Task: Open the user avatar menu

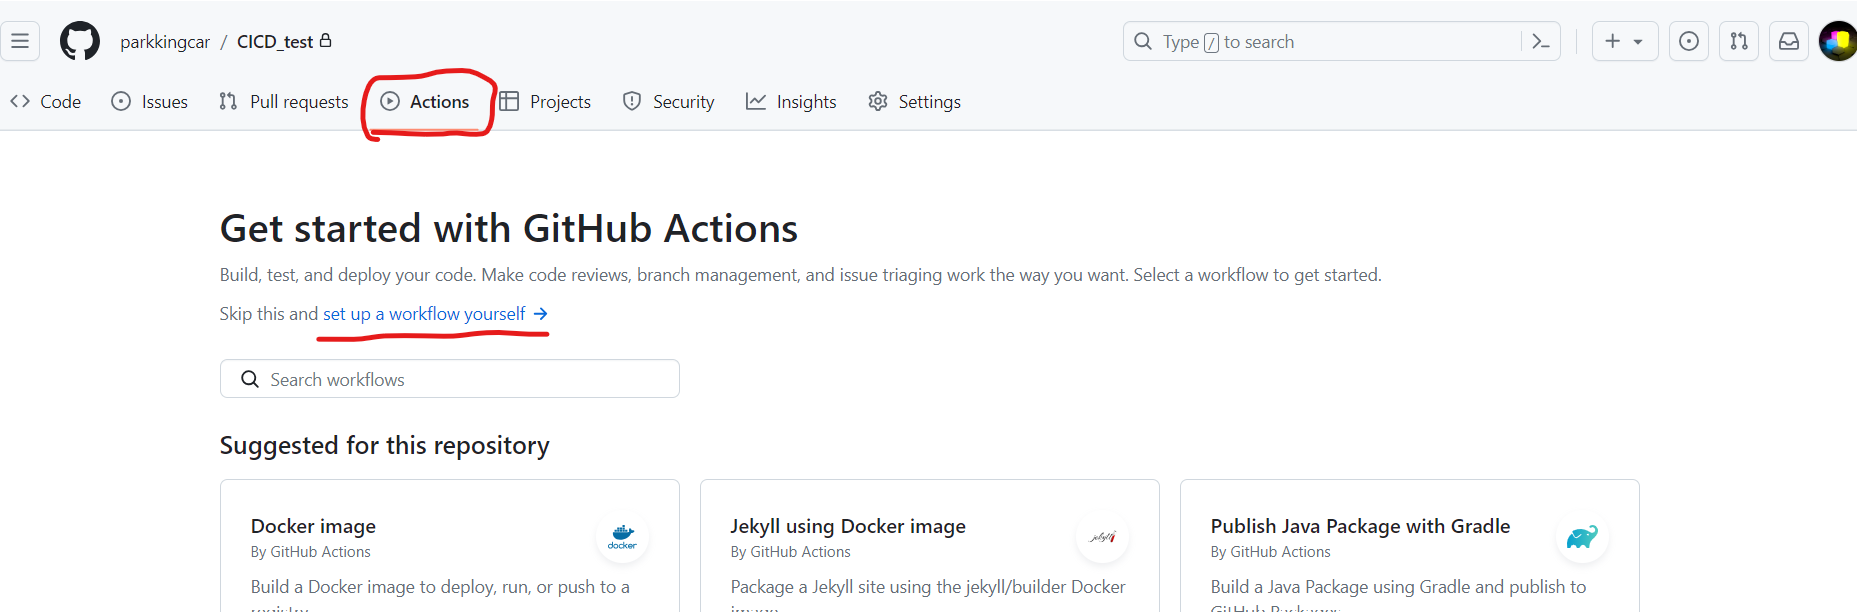Action: [x=1838, y=42]
